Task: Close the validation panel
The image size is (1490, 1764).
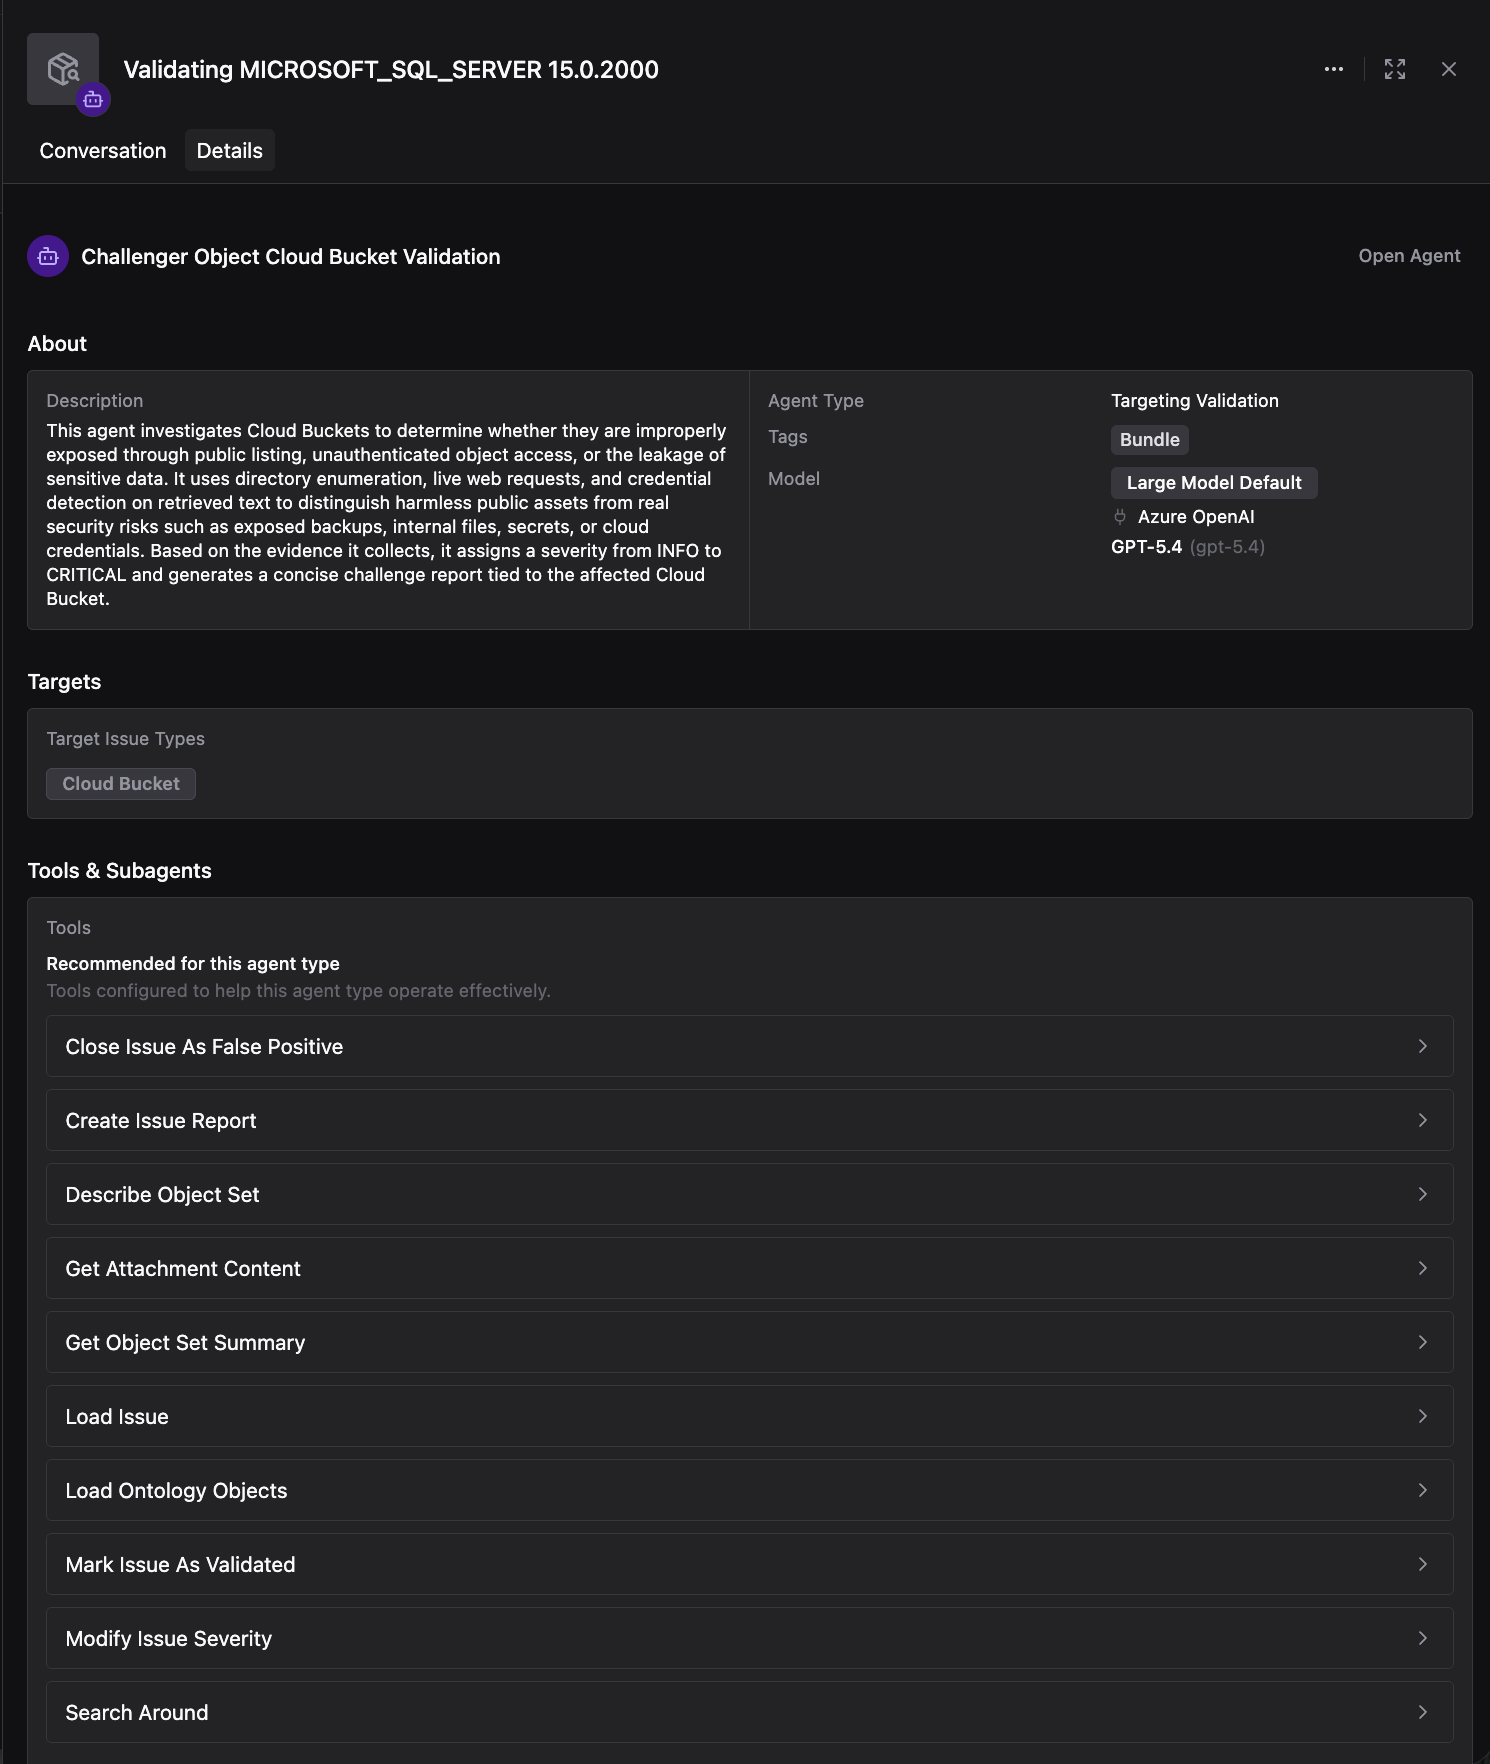Action: point(1448,69)
